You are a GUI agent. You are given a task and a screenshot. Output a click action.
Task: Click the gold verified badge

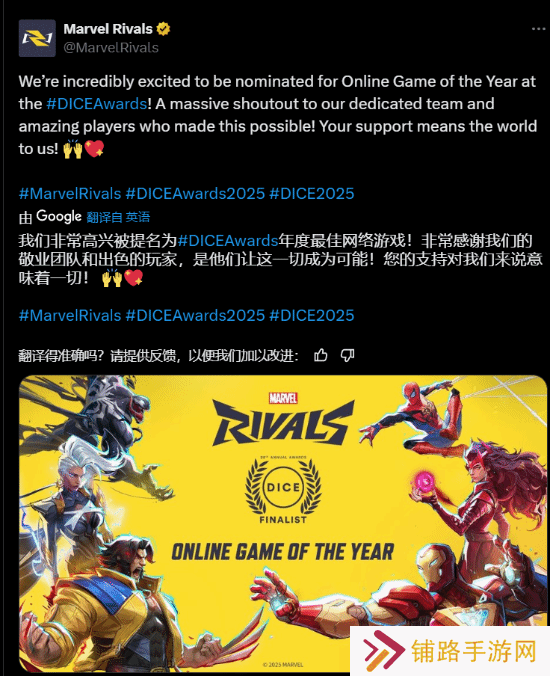163,29
